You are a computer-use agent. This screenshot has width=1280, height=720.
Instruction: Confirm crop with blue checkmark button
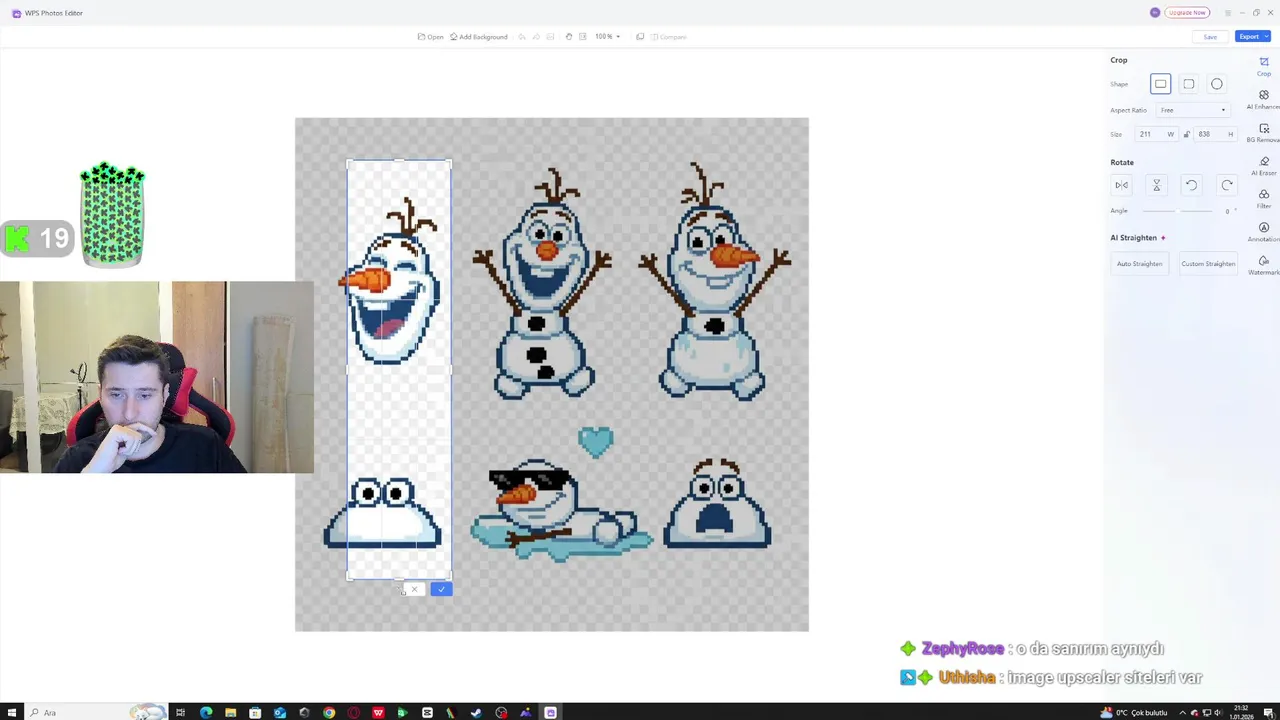(x=441, y=590)
